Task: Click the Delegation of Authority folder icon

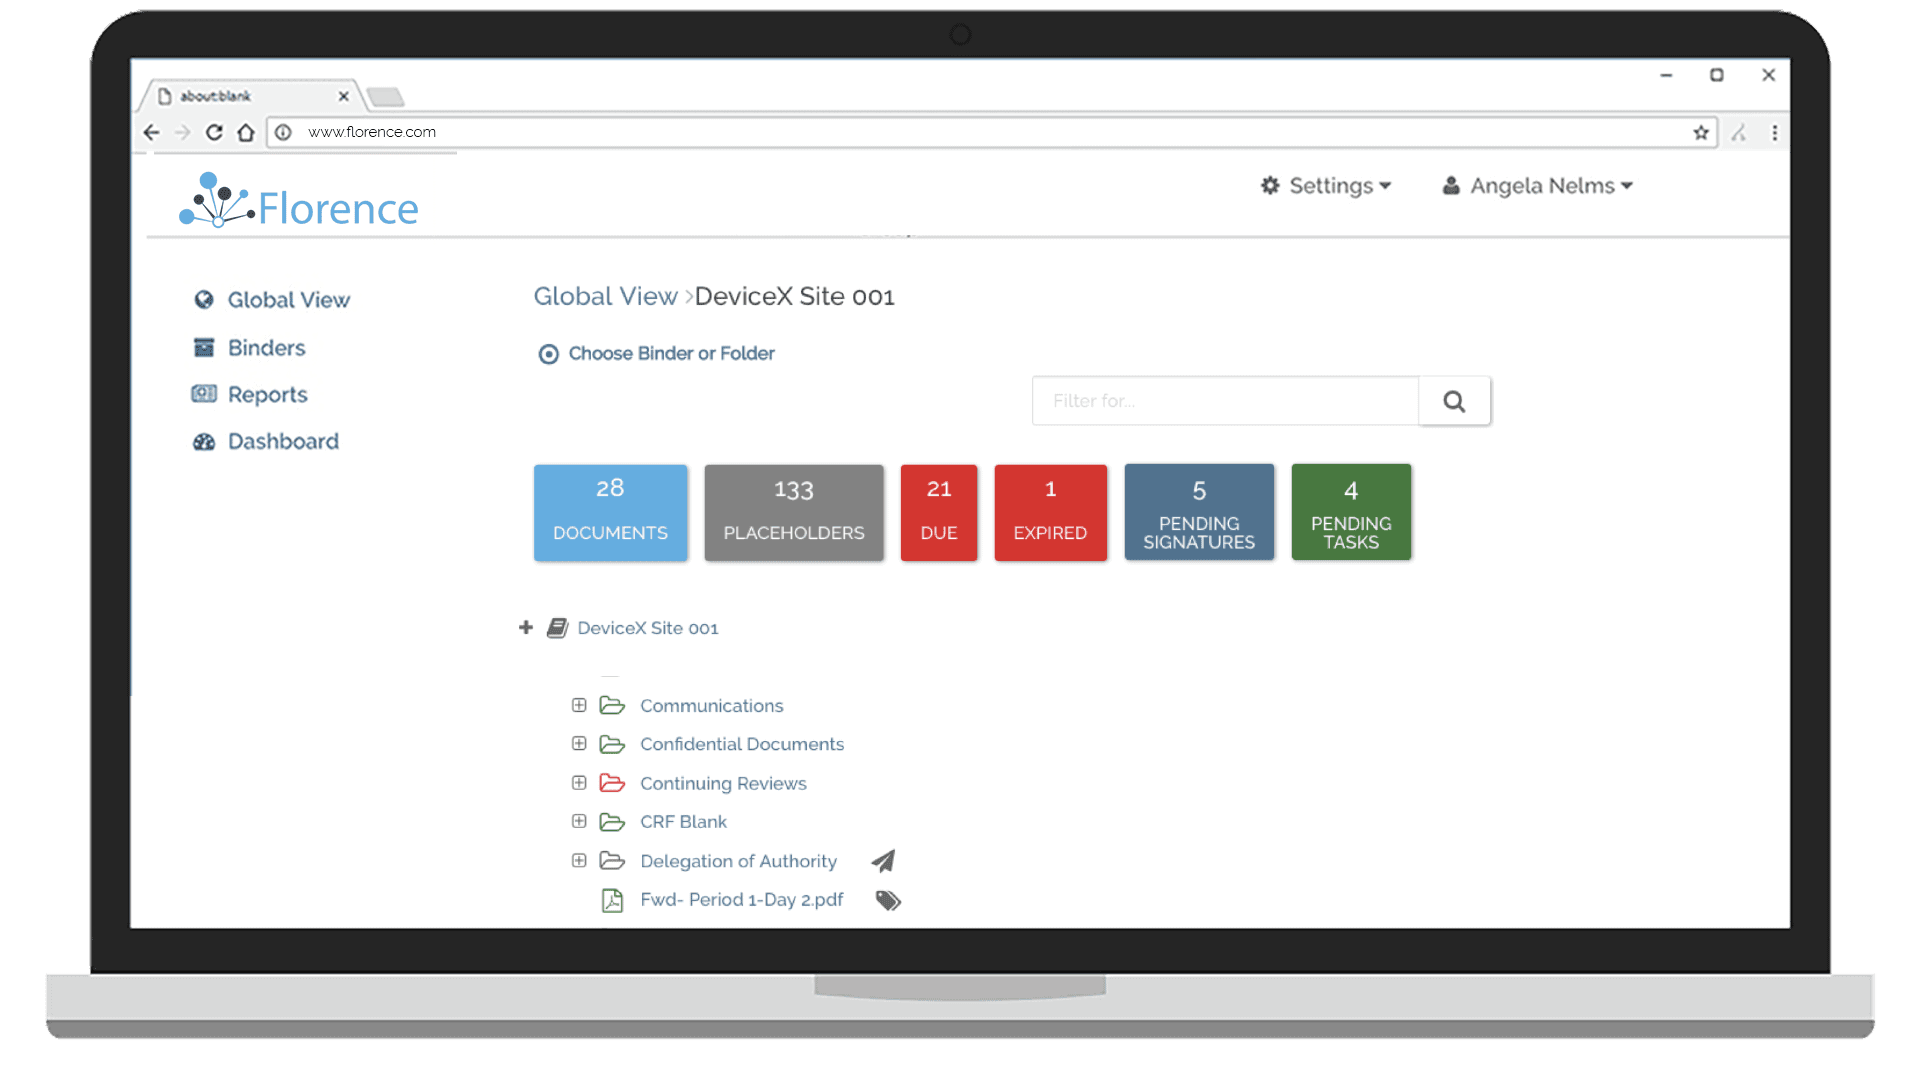Action: [x=612, y=861]
